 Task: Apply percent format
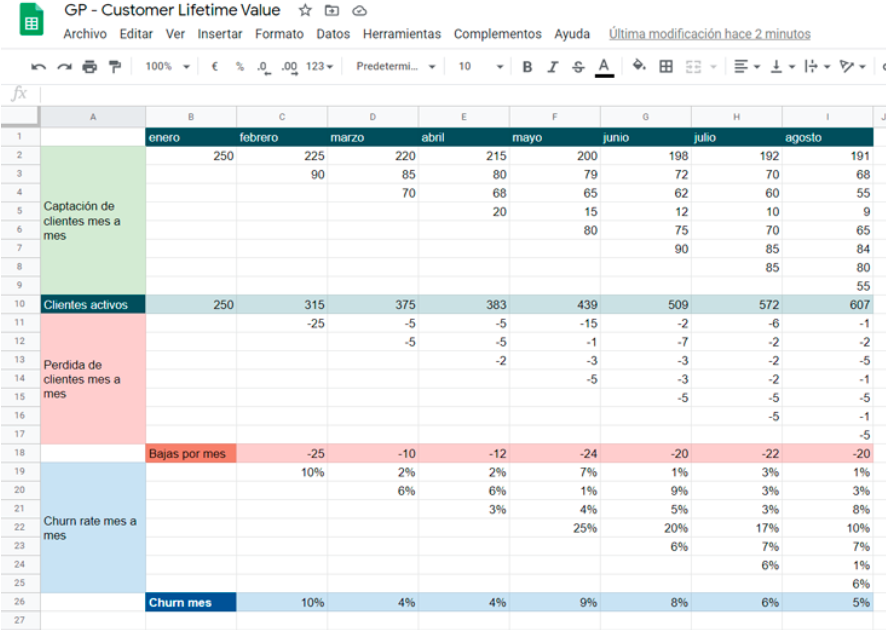coord(240,67)
